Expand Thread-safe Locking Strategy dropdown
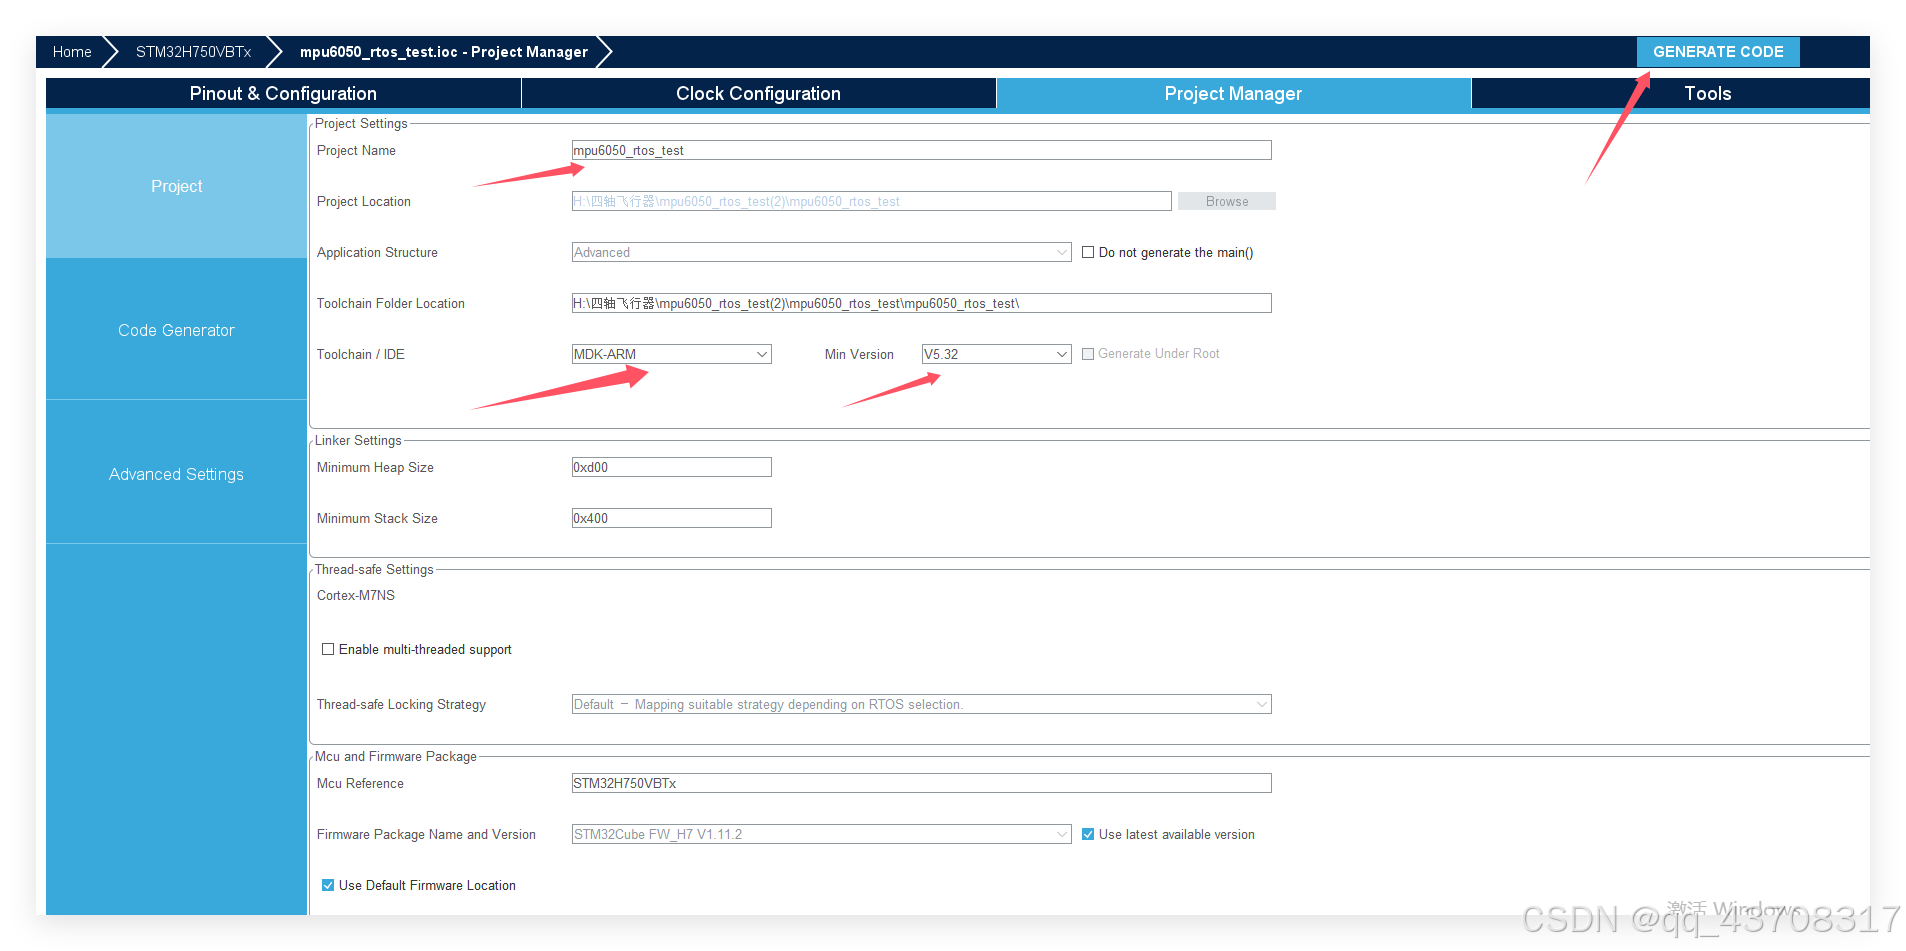The height and width of the screenshot is (951, 1906). tap(921, 704)
